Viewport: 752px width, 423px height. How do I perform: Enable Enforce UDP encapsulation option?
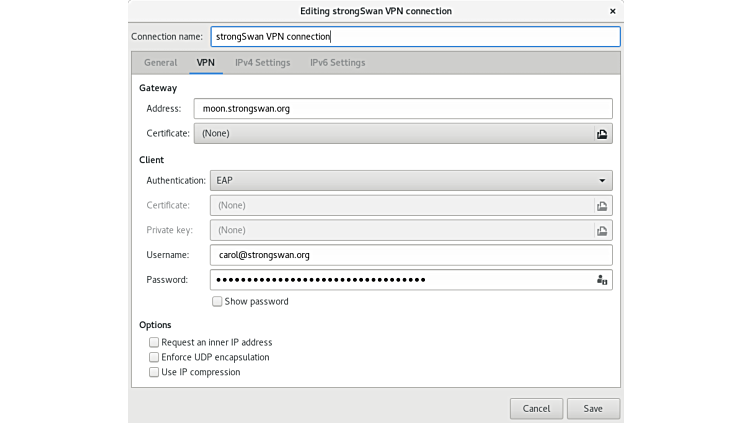(154, 357)
